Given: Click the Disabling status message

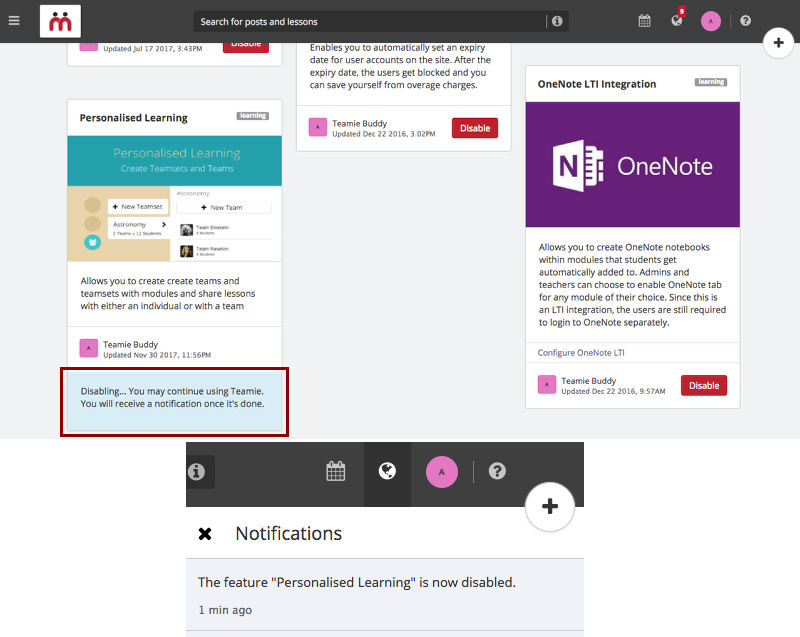Looking at the screenshot, I should (x=174, y=401).
